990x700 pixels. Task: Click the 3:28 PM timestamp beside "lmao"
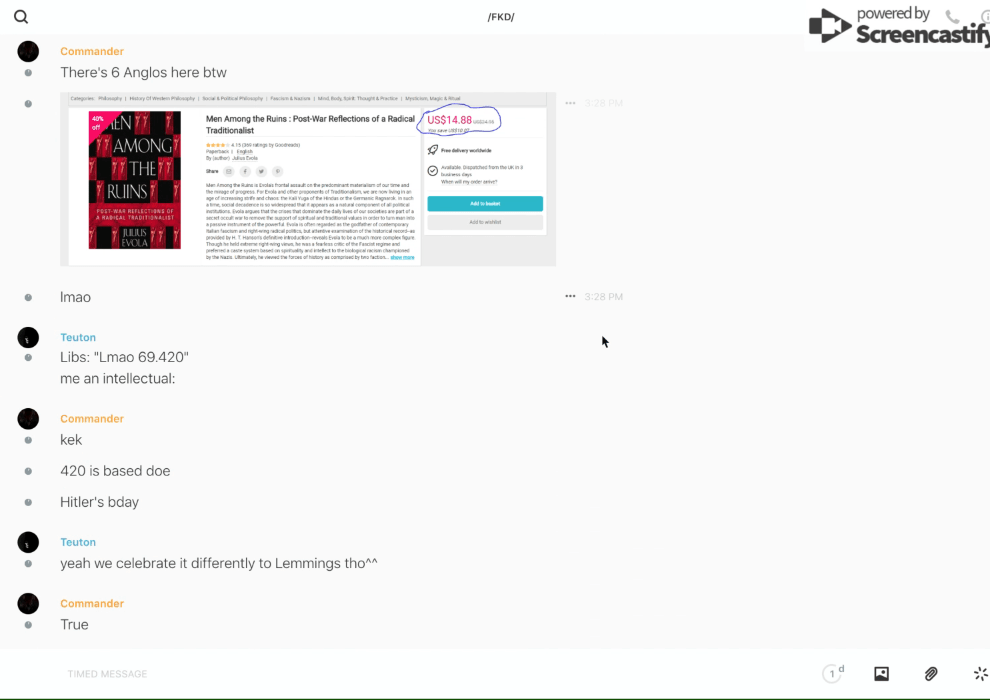[x=604, y=297]
